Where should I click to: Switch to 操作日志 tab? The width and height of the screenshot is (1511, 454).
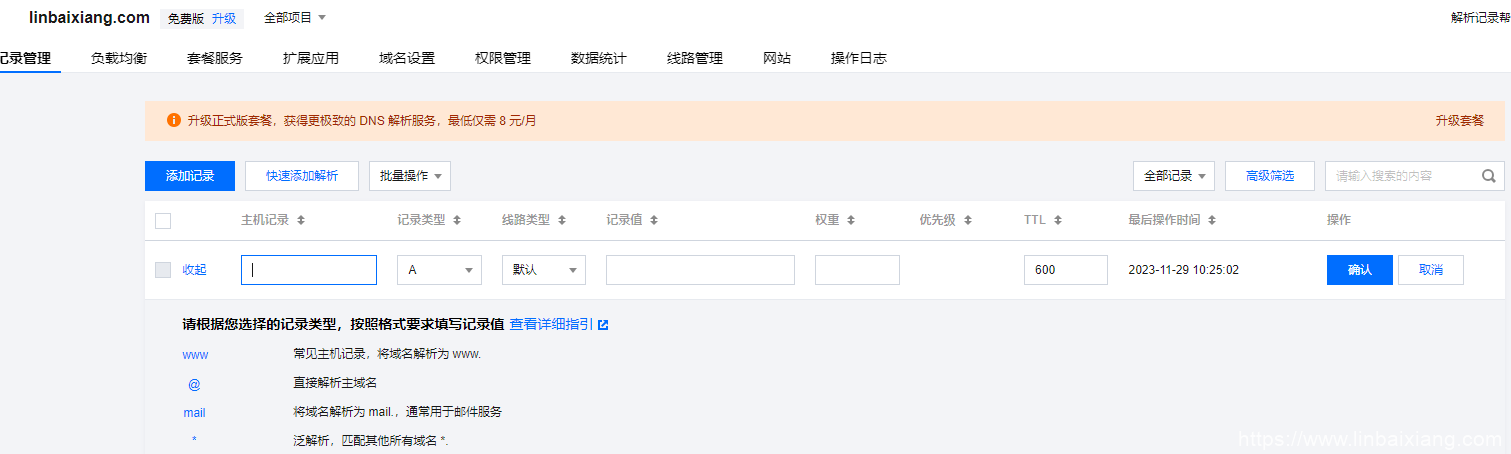pyautogui.click(x=859, y=58)
